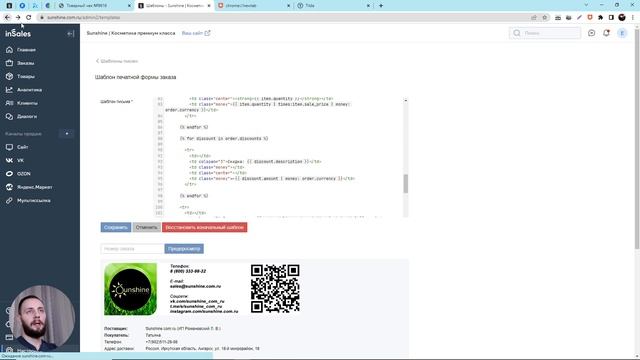Open the VK sales channel icon

tap(9, 160)
